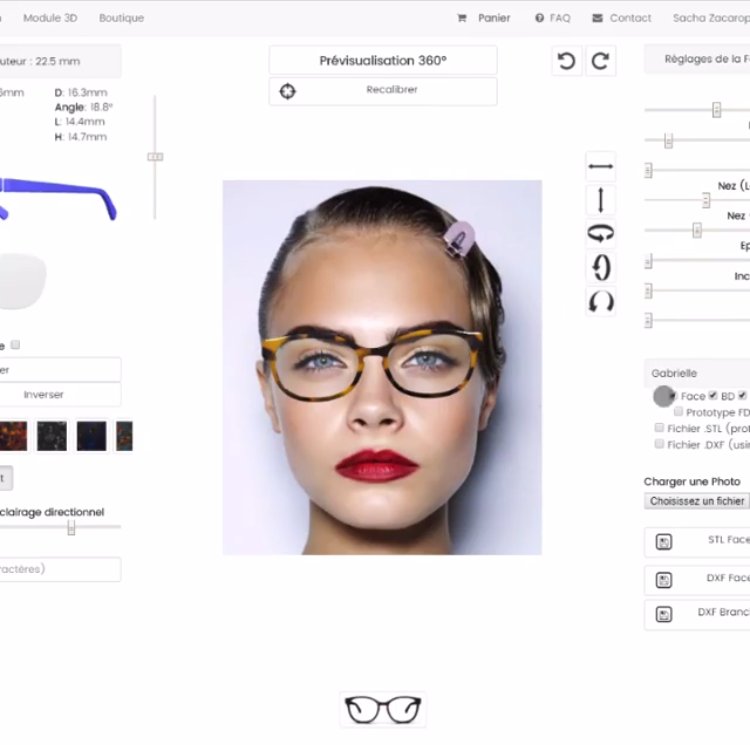Open Prévisualisation 360° preview
The image size is (750, 745).
383,60
